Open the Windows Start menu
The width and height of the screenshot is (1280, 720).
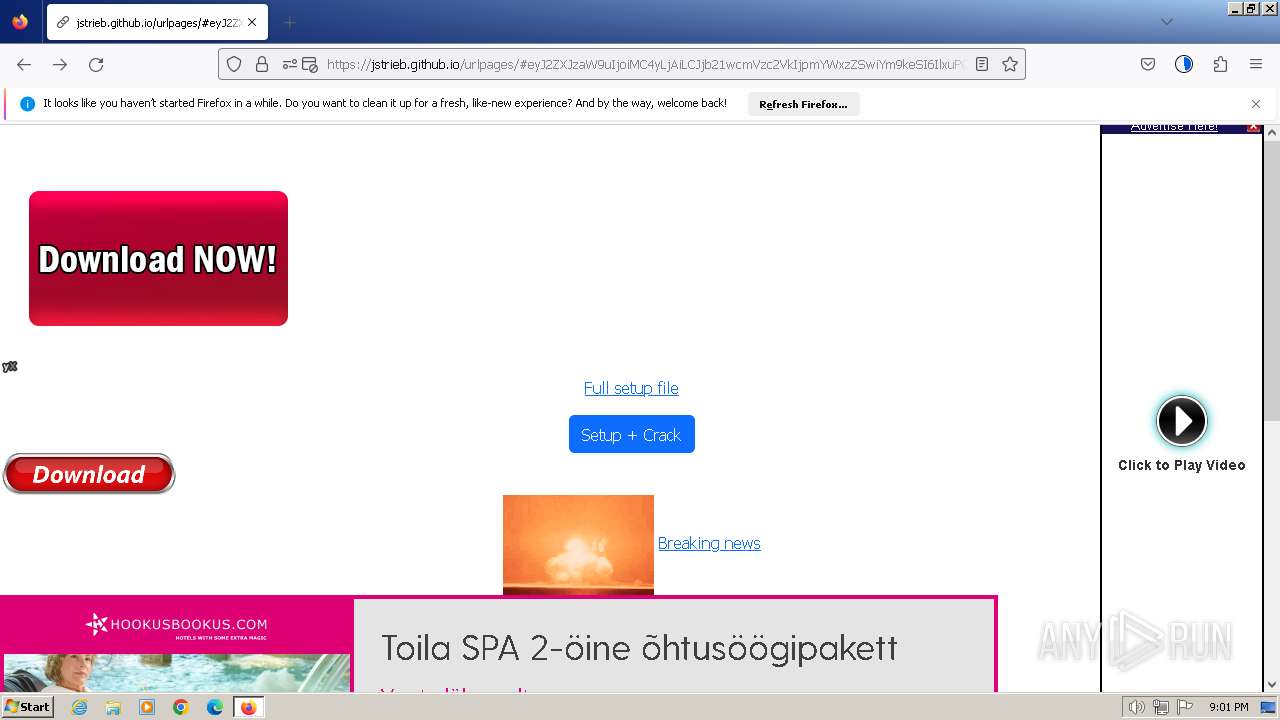27,707
